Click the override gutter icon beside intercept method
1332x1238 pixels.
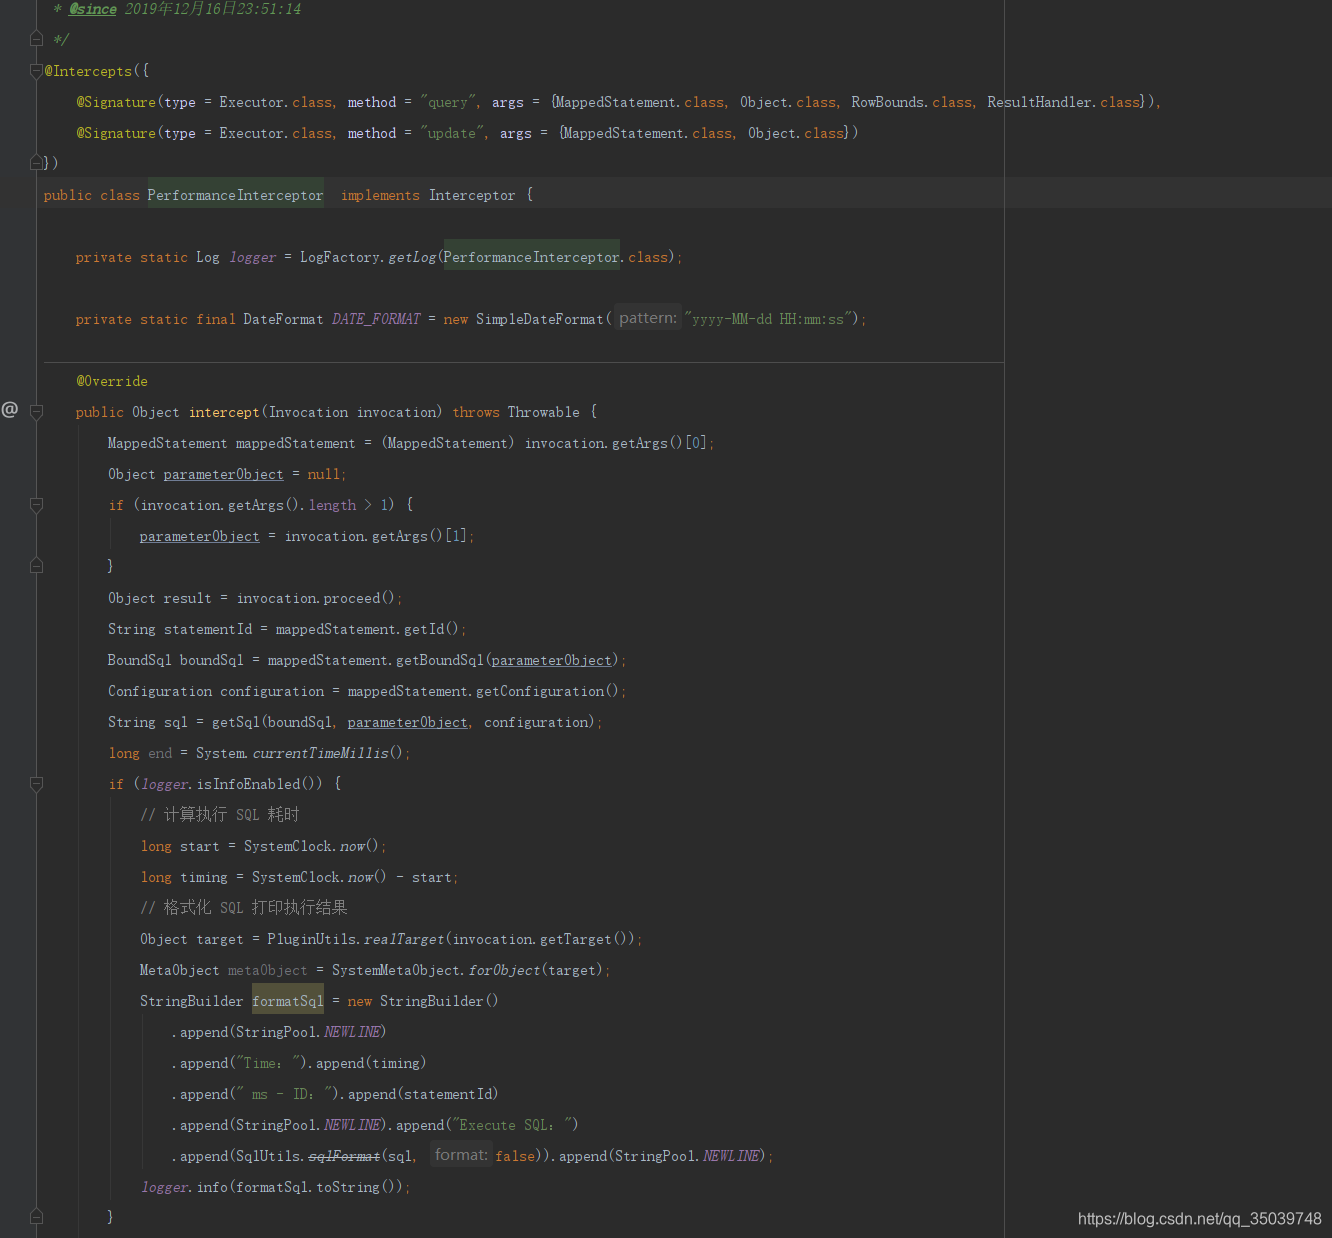point(10,409)
